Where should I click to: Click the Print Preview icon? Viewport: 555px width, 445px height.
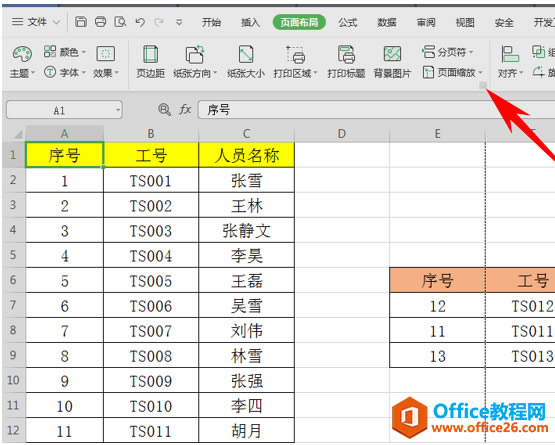coord(120,22)
